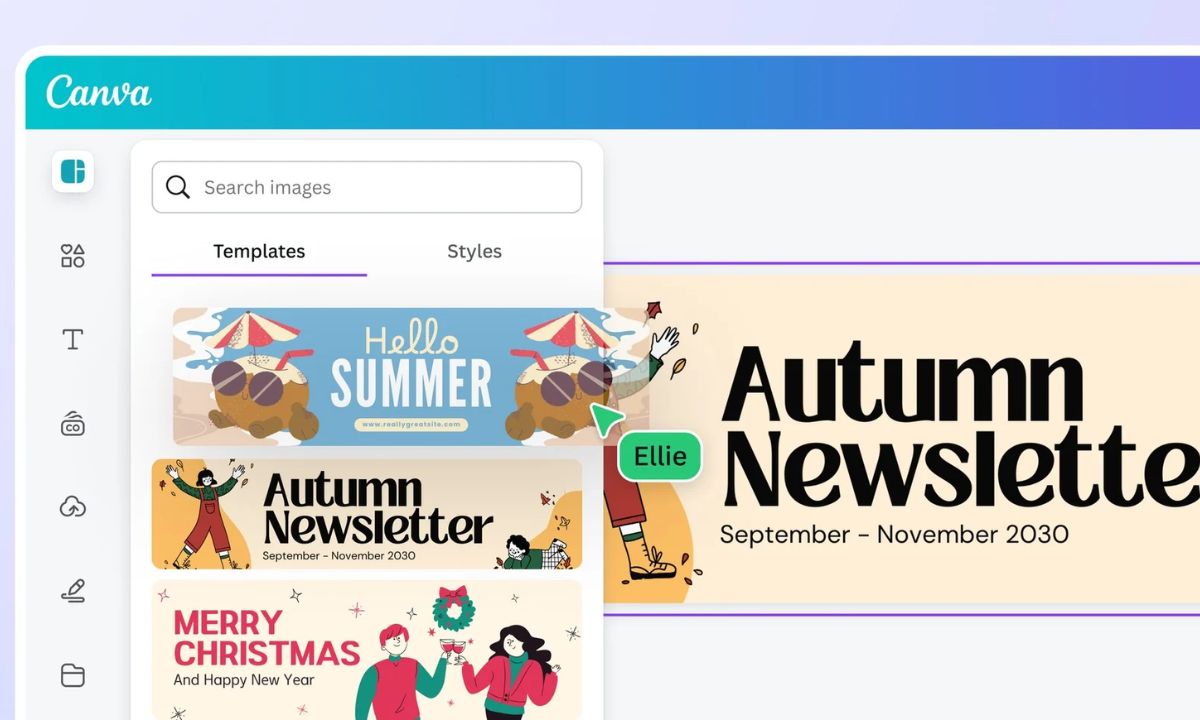
Task: Switch to the Styles tab
Action: click(474, 252)
